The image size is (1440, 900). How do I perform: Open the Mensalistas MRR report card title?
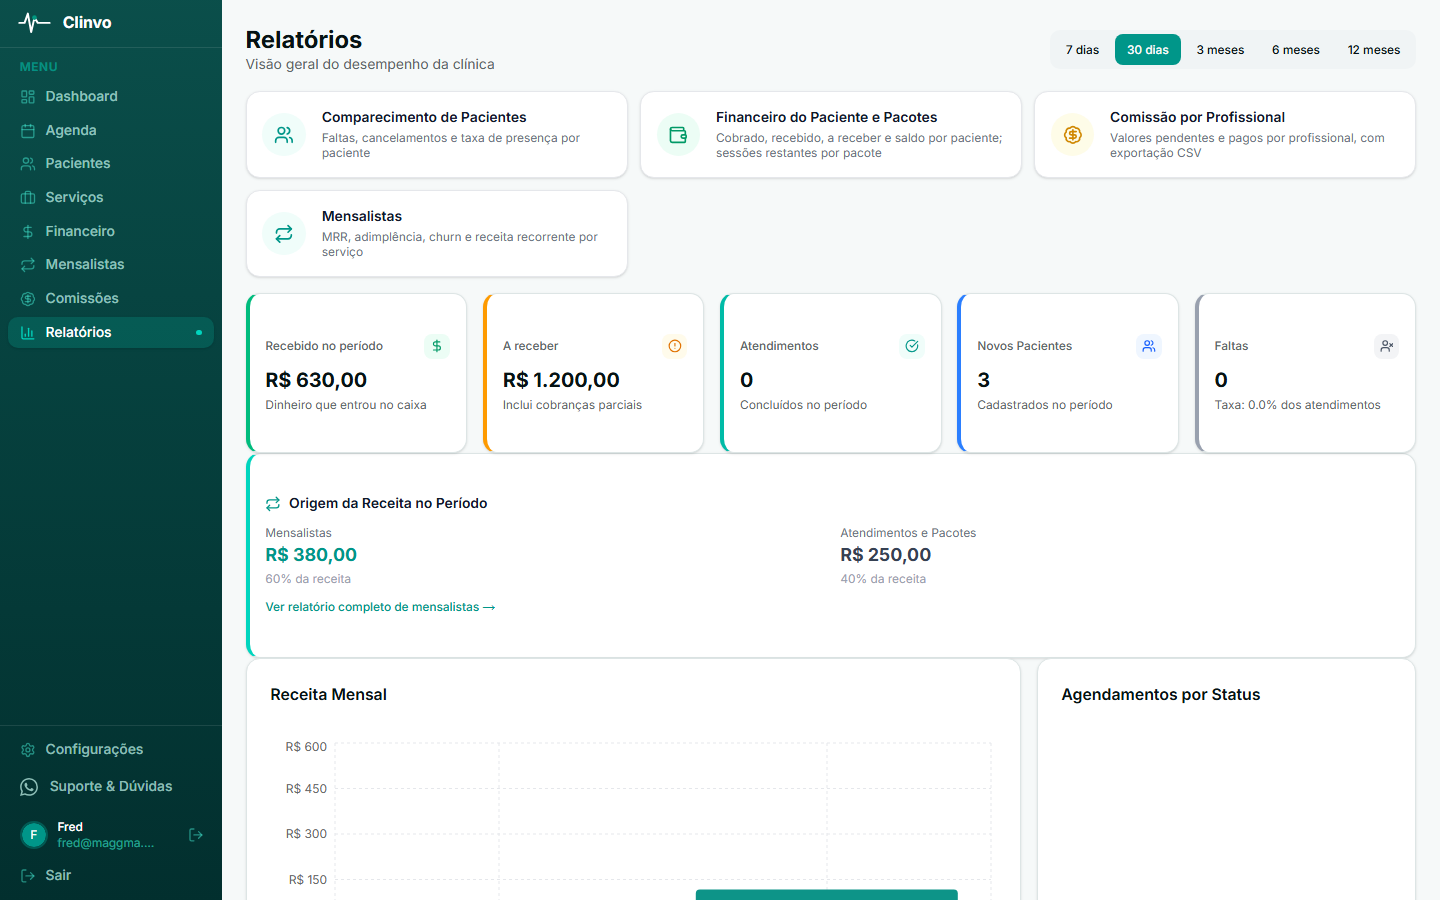tap(362, 217)
